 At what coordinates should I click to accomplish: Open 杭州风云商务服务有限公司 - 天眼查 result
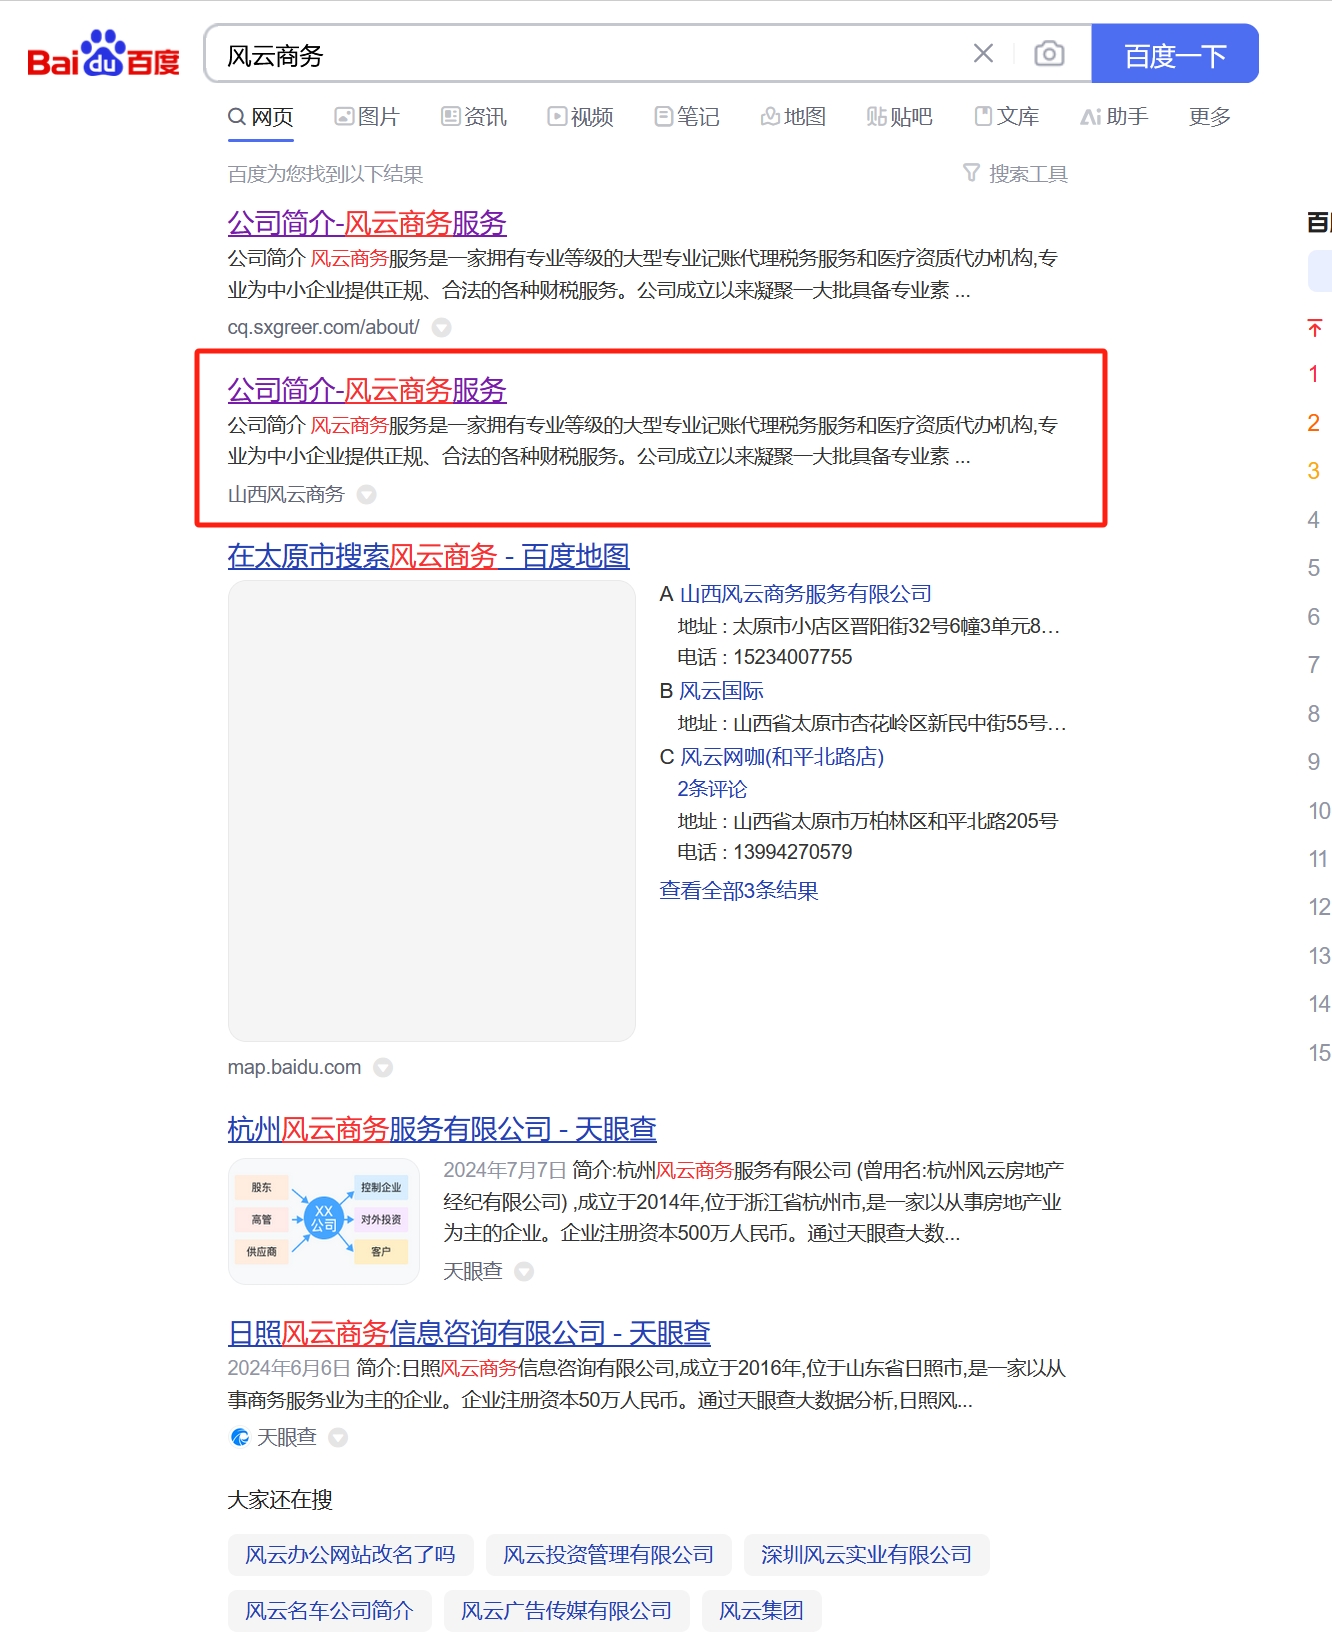click(442, 1129)
